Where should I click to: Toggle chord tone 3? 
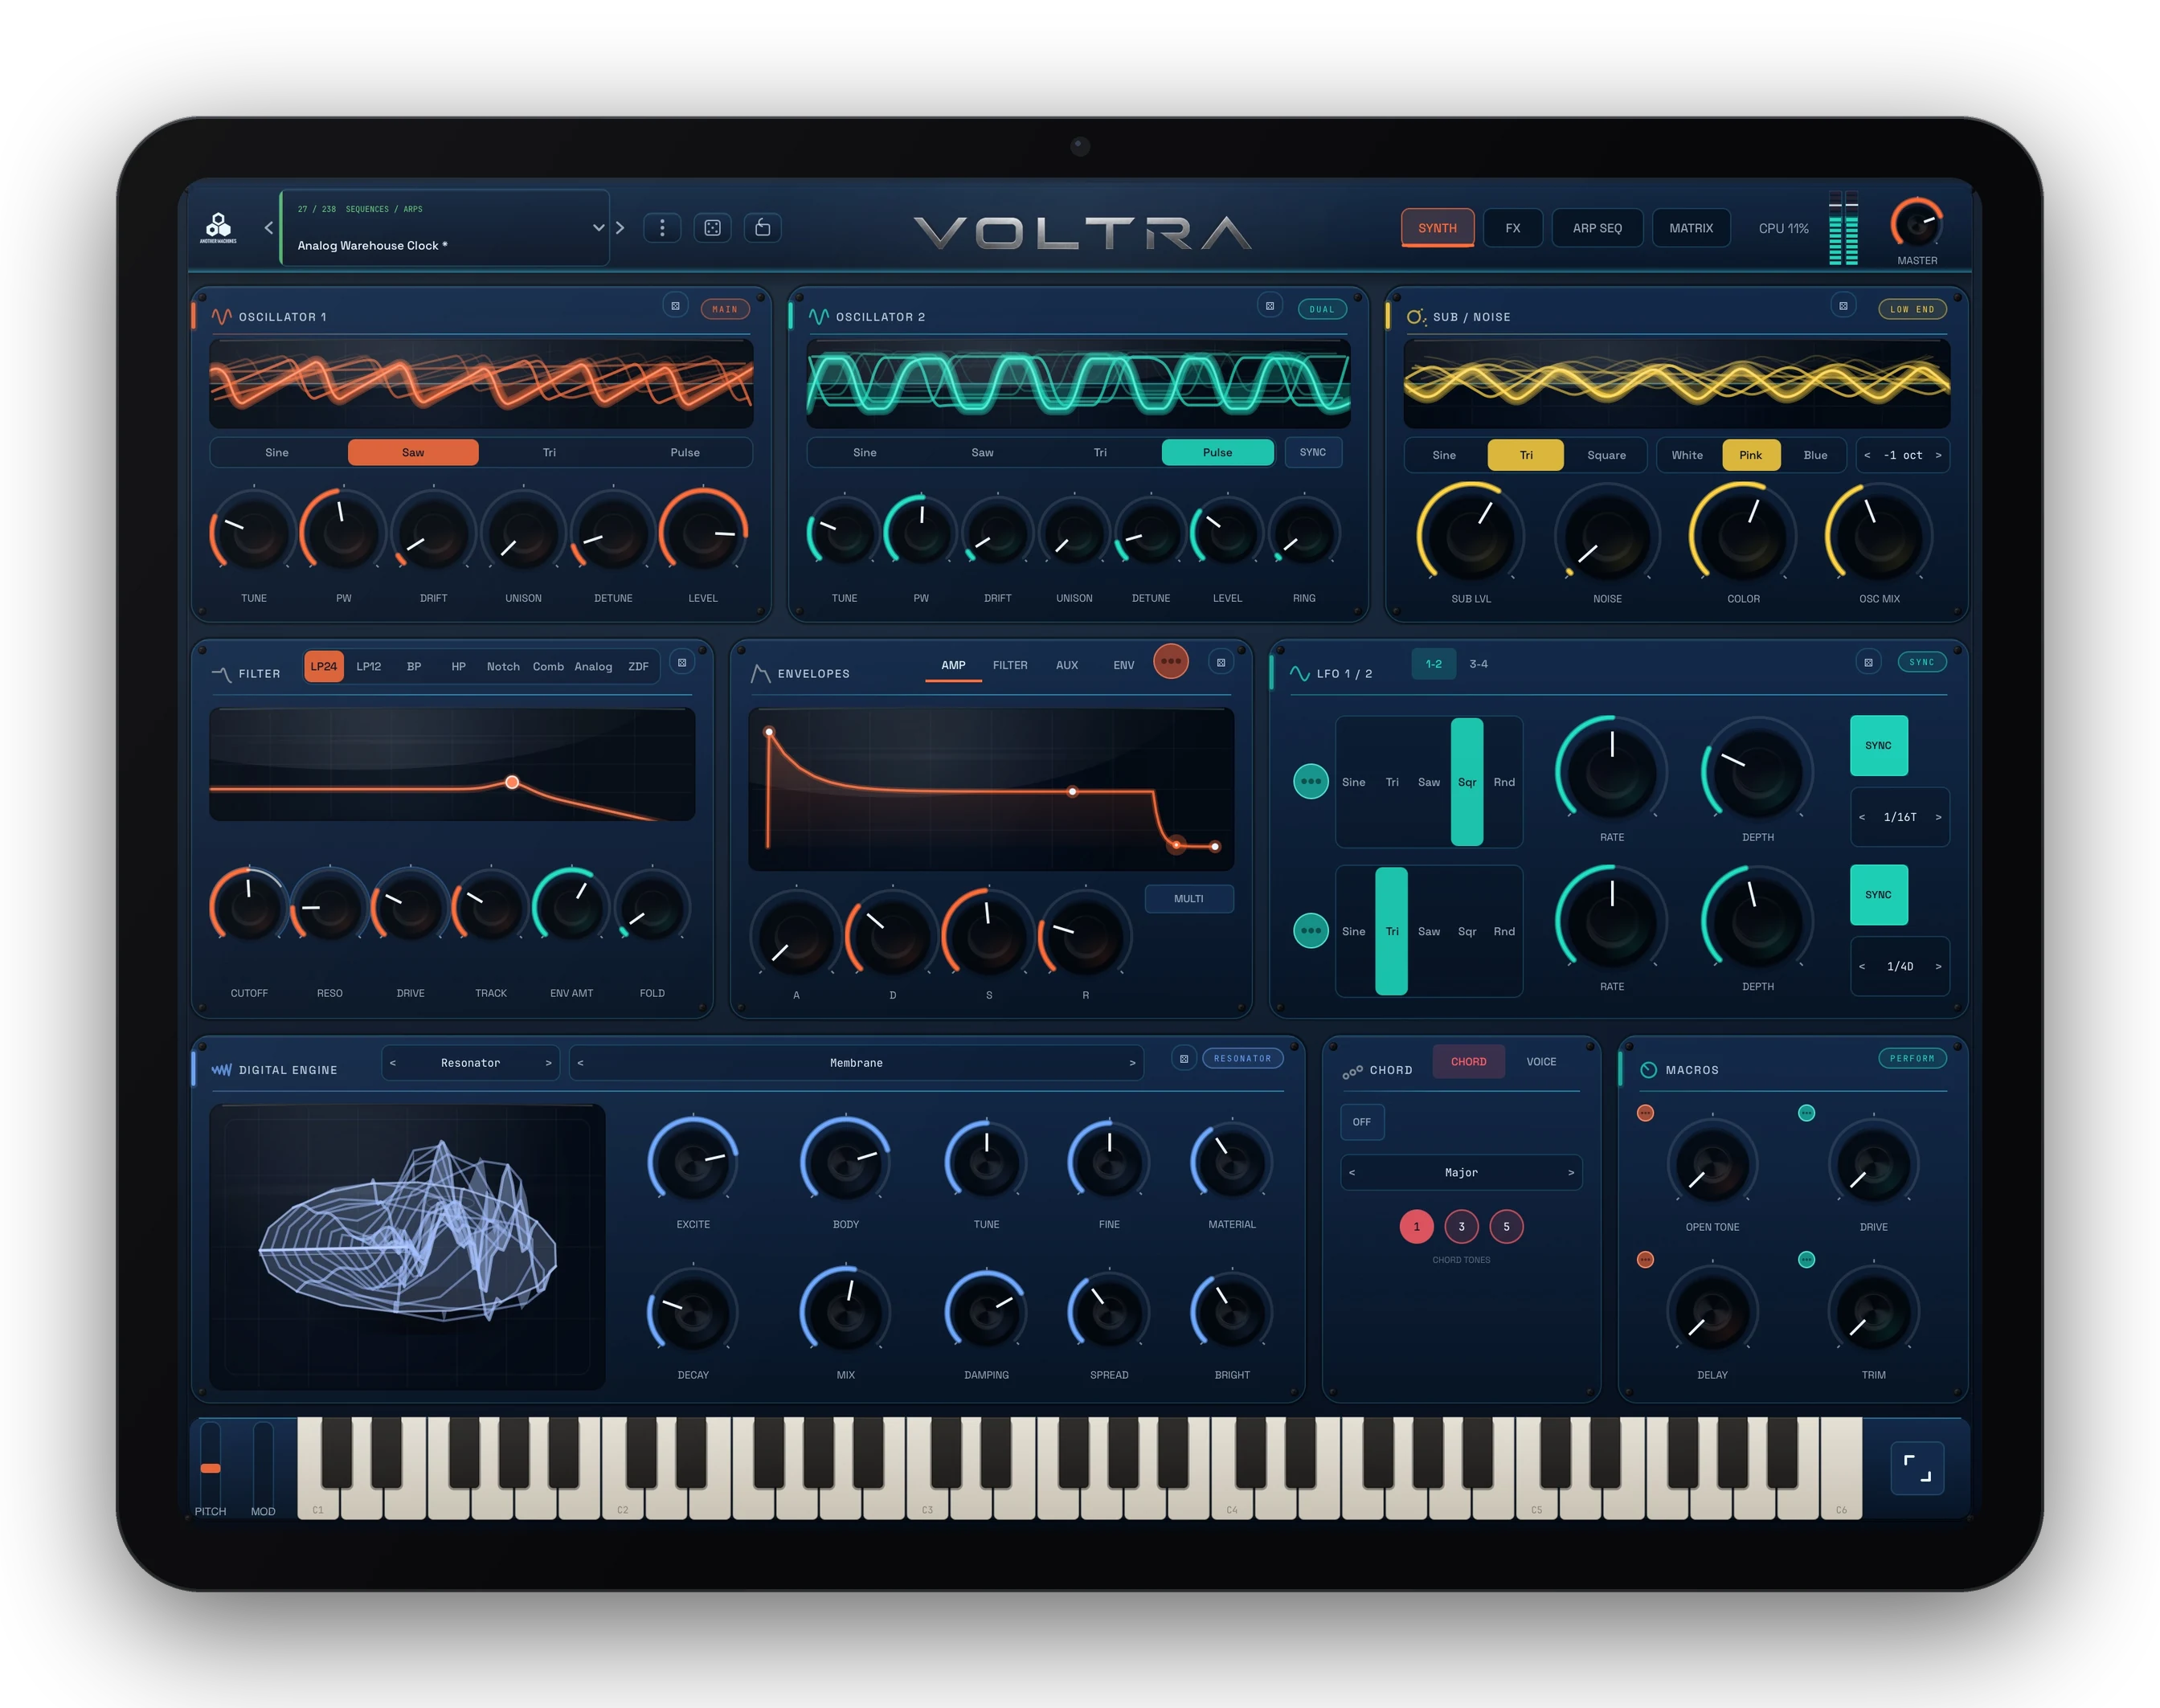pos(1461,1227)
